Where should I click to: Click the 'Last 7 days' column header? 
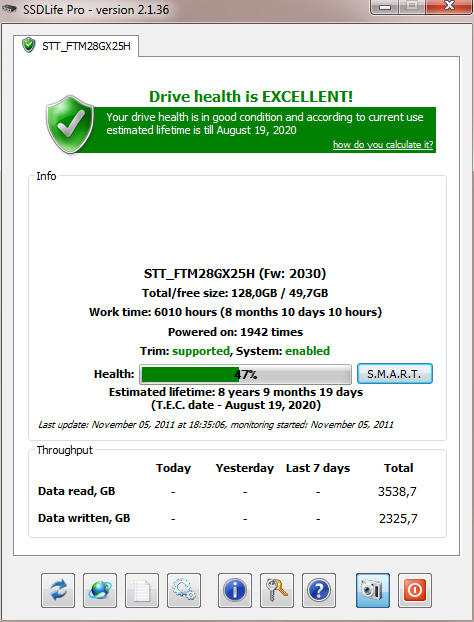(x=318, y=468)
